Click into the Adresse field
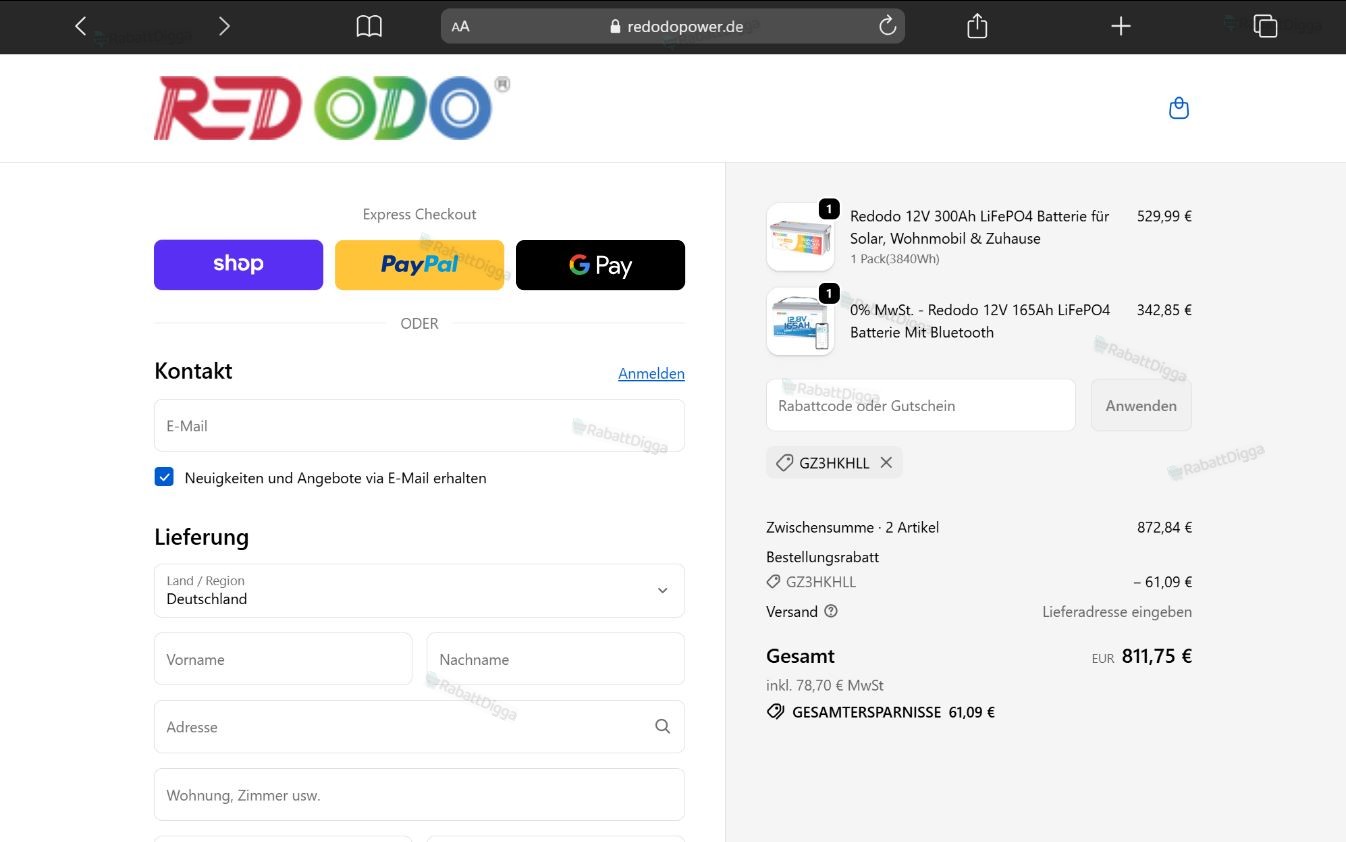Viewport: 1346px width, 842px height. pos(419,727)
